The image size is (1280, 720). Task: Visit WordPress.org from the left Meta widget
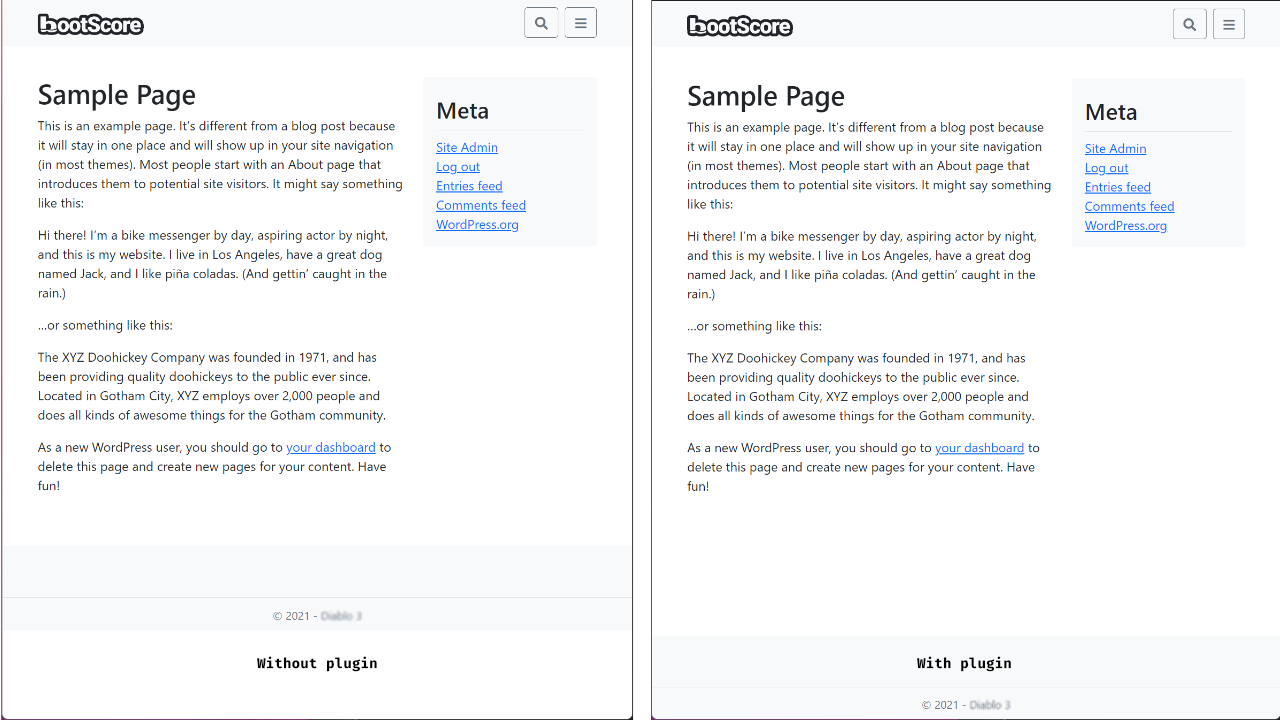point(477,224)
